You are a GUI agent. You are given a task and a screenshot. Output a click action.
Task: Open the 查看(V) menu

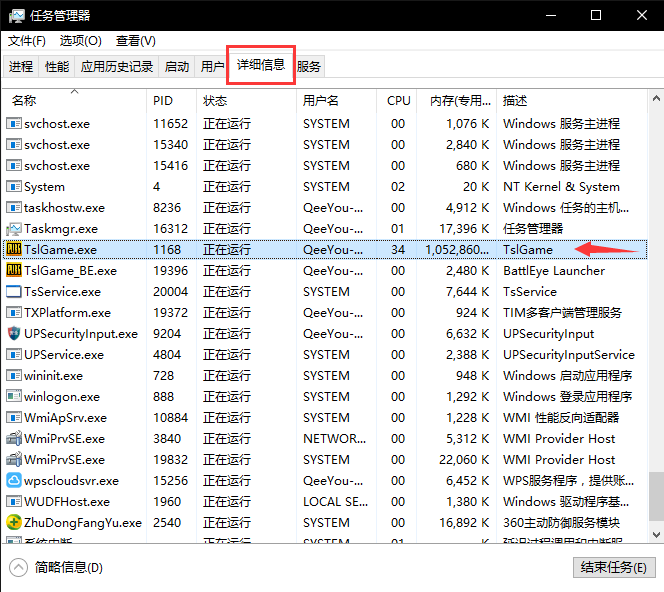tap(136, 41)
